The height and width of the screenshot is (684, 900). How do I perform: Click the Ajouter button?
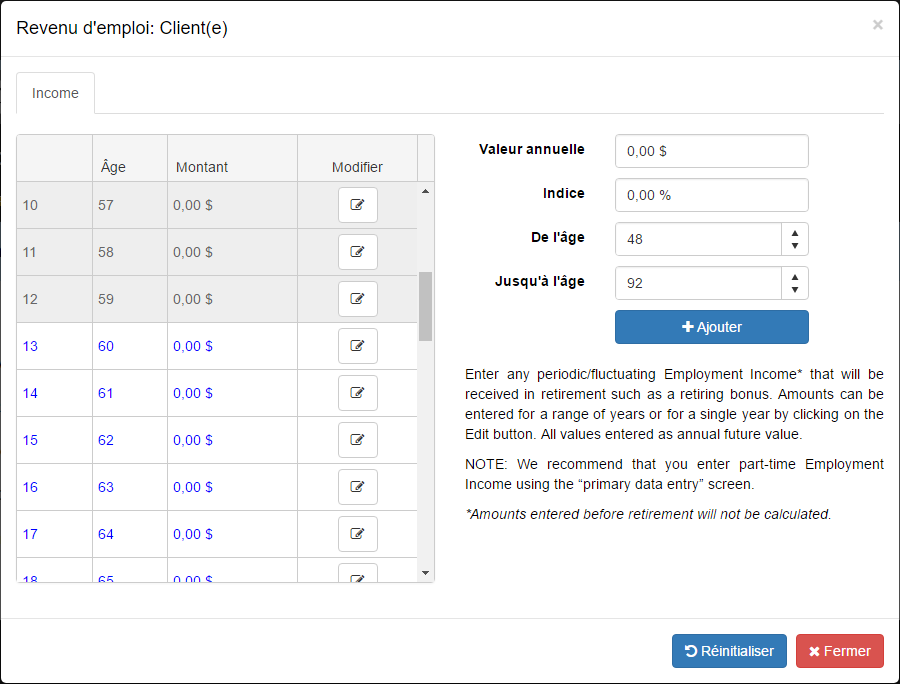click(x=711, y=327)
